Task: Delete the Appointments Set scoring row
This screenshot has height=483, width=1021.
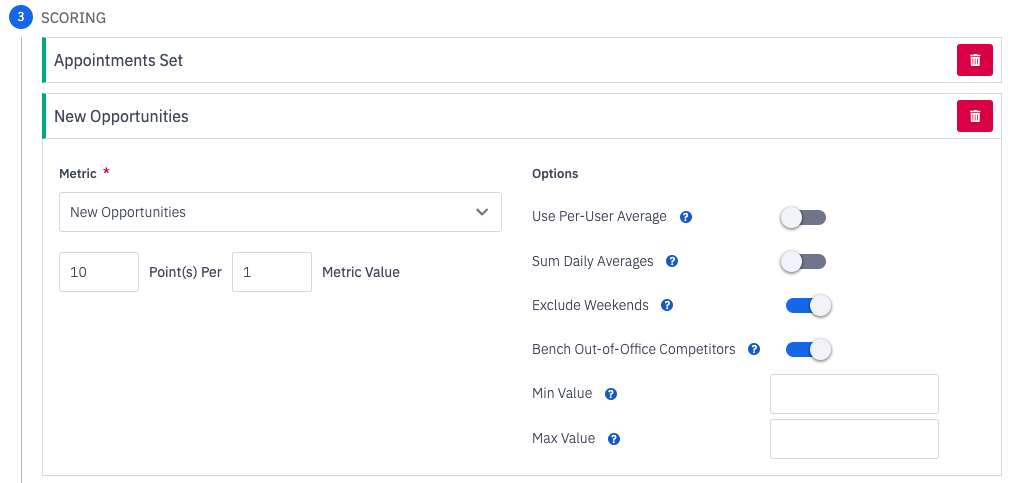Action: [974, 60]
